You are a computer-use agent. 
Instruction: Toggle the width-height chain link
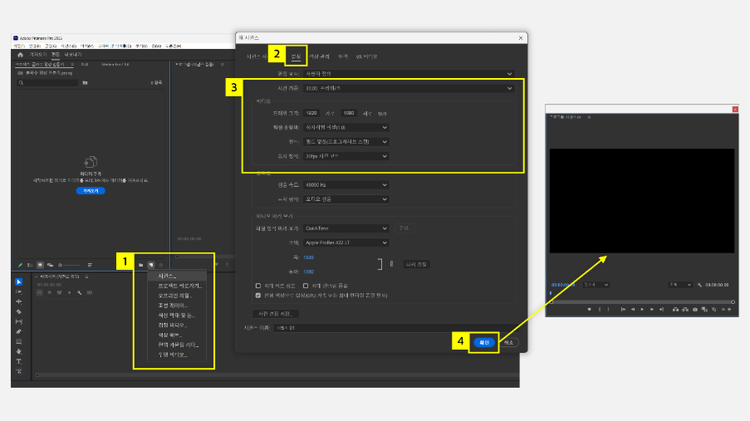coord(391,264)
